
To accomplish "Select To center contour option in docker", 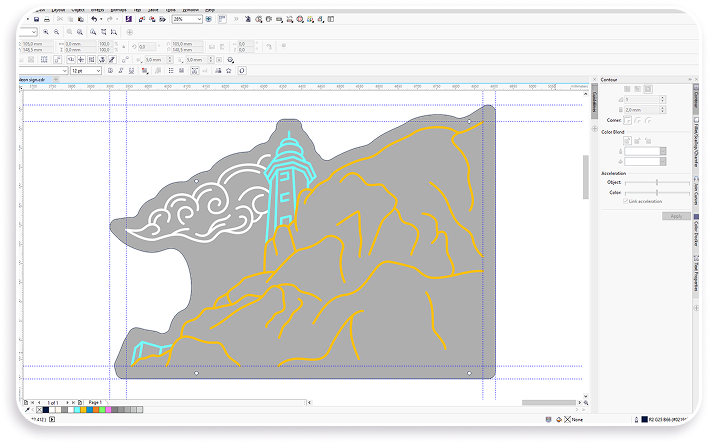I will 627,89.
